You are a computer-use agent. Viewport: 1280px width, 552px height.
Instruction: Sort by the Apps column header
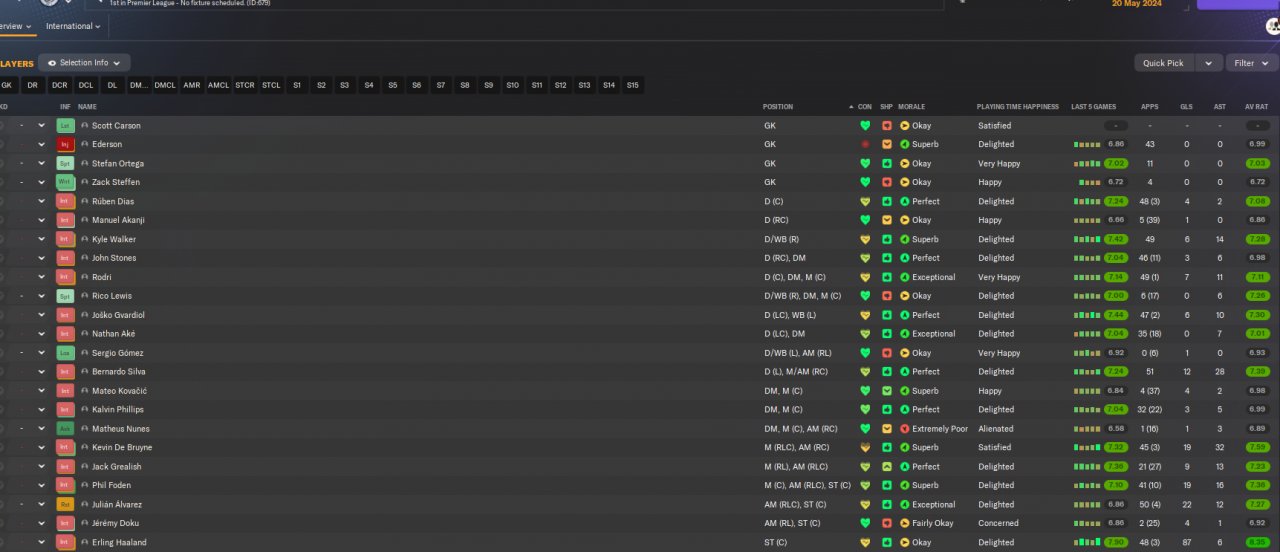[x=1150, y=107]
